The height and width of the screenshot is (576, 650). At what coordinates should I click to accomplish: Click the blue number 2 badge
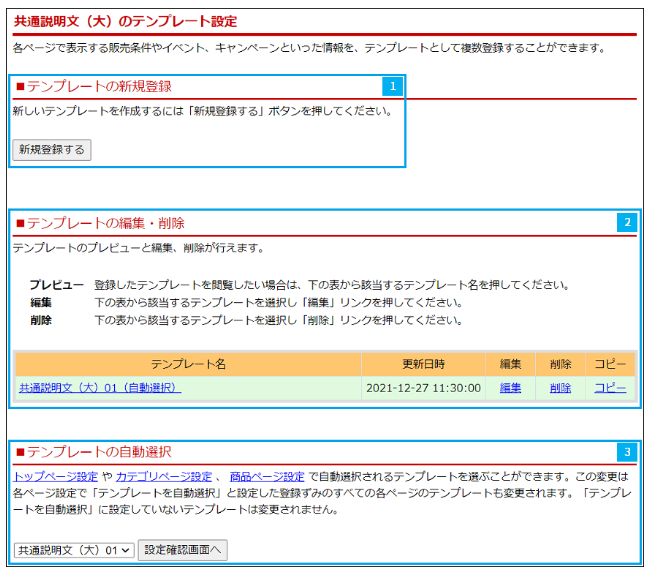click(x=627, y=222)
